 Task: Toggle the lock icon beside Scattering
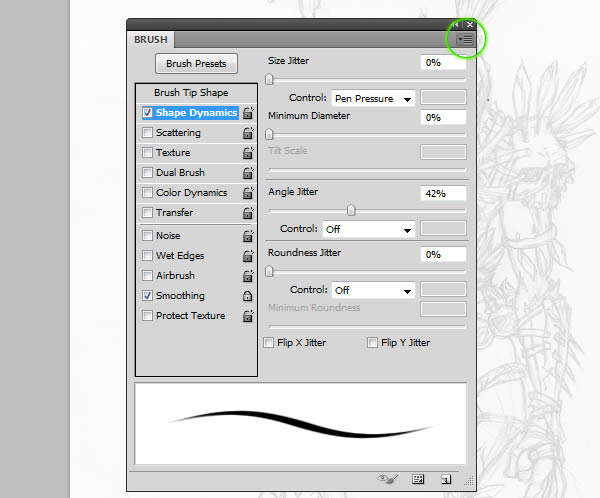[248, 133]
